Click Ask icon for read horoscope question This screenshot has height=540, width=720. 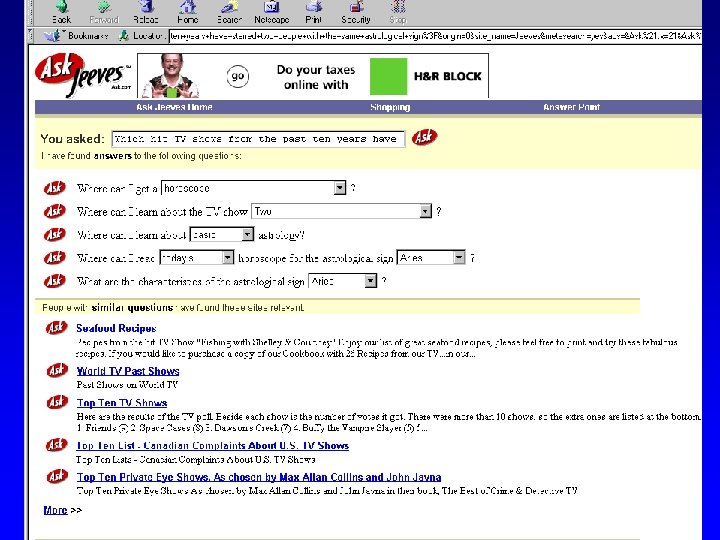55,258
